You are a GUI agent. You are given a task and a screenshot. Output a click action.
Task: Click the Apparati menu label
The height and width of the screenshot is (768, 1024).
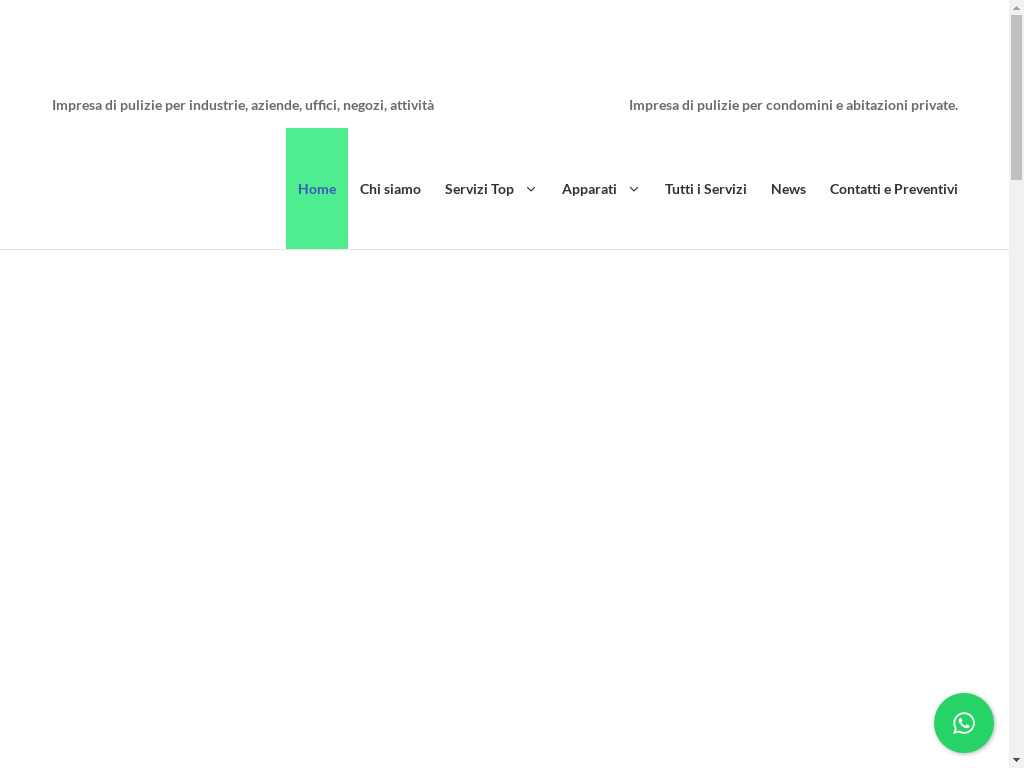[589, 189]
